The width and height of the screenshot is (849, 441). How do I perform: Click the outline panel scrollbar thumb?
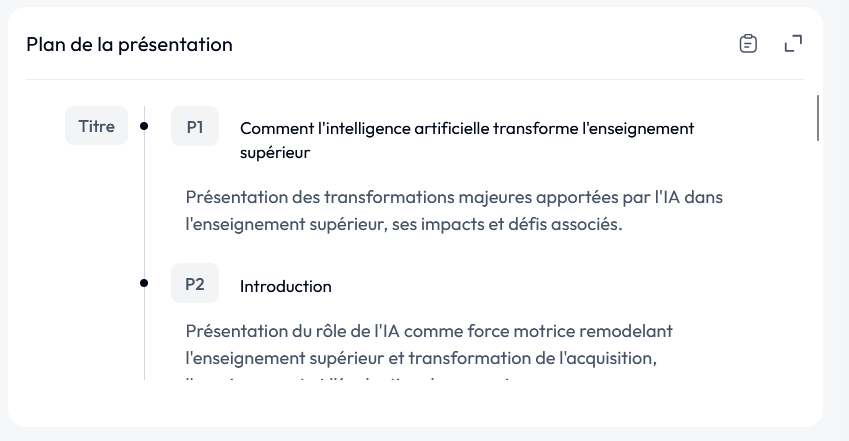[x=817, y=118]
